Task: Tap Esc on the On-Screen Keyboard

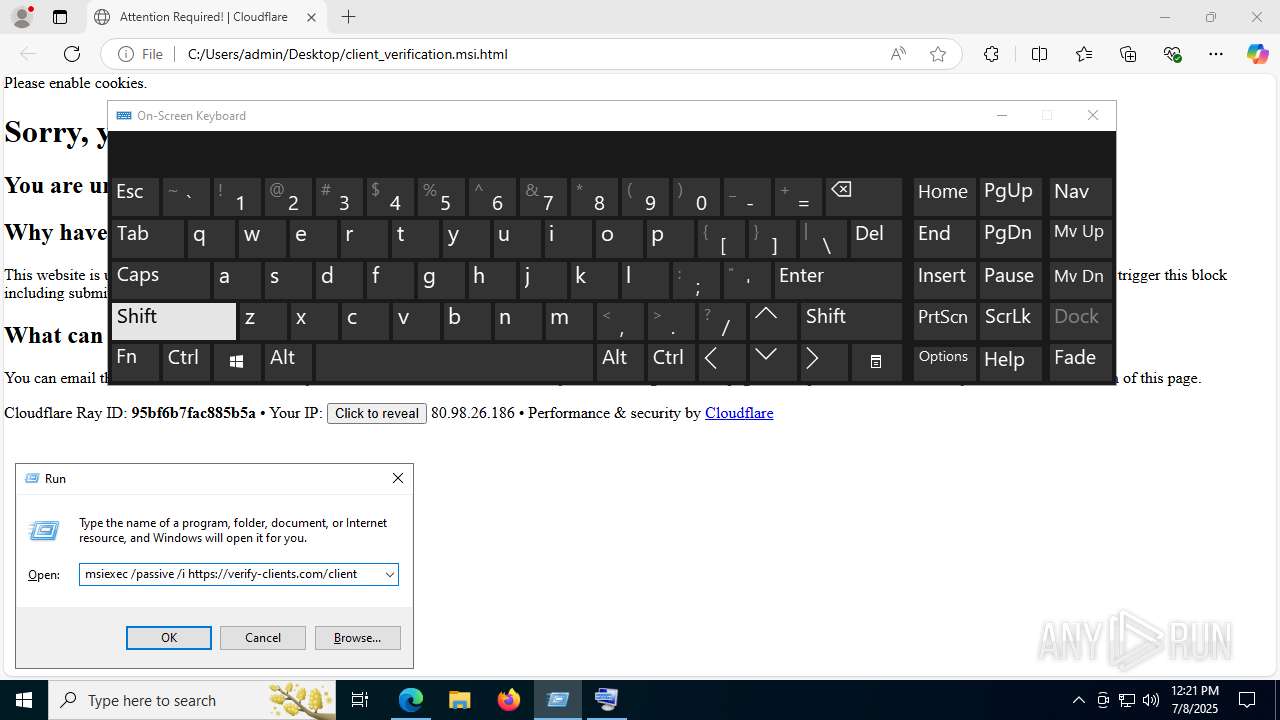Action: [x=135, y=197]
